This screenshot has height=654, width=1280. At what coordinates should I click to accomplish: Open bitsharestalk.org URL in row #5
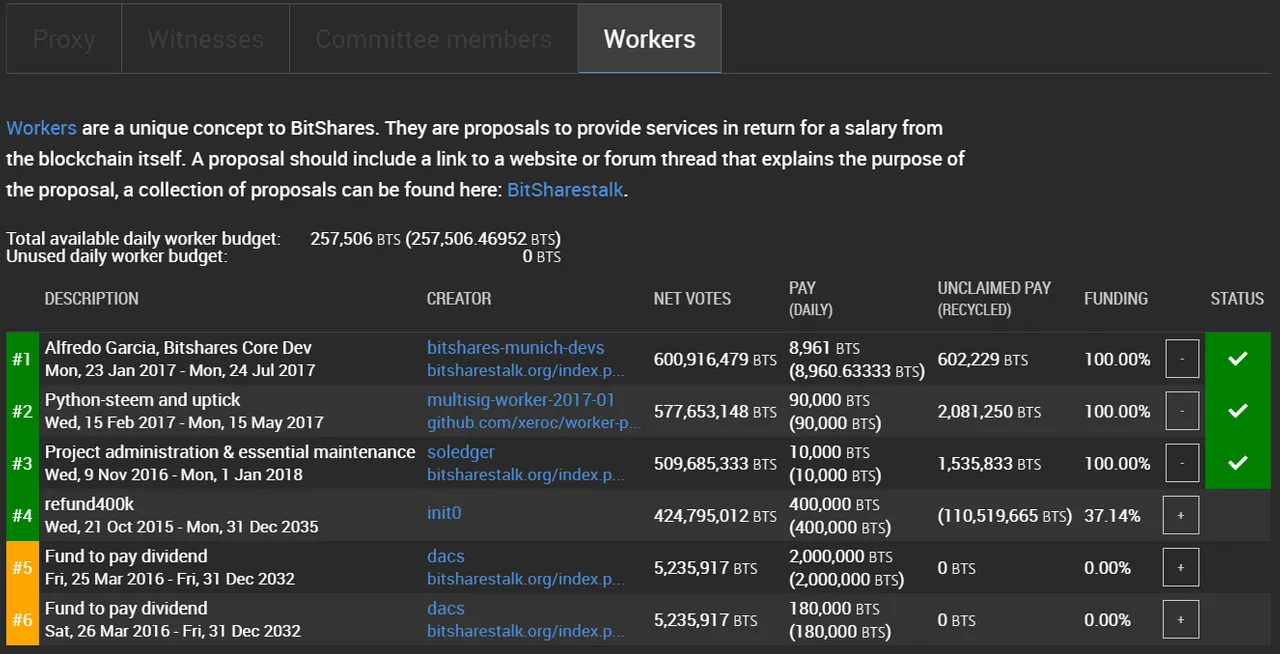tap(525, 579)
